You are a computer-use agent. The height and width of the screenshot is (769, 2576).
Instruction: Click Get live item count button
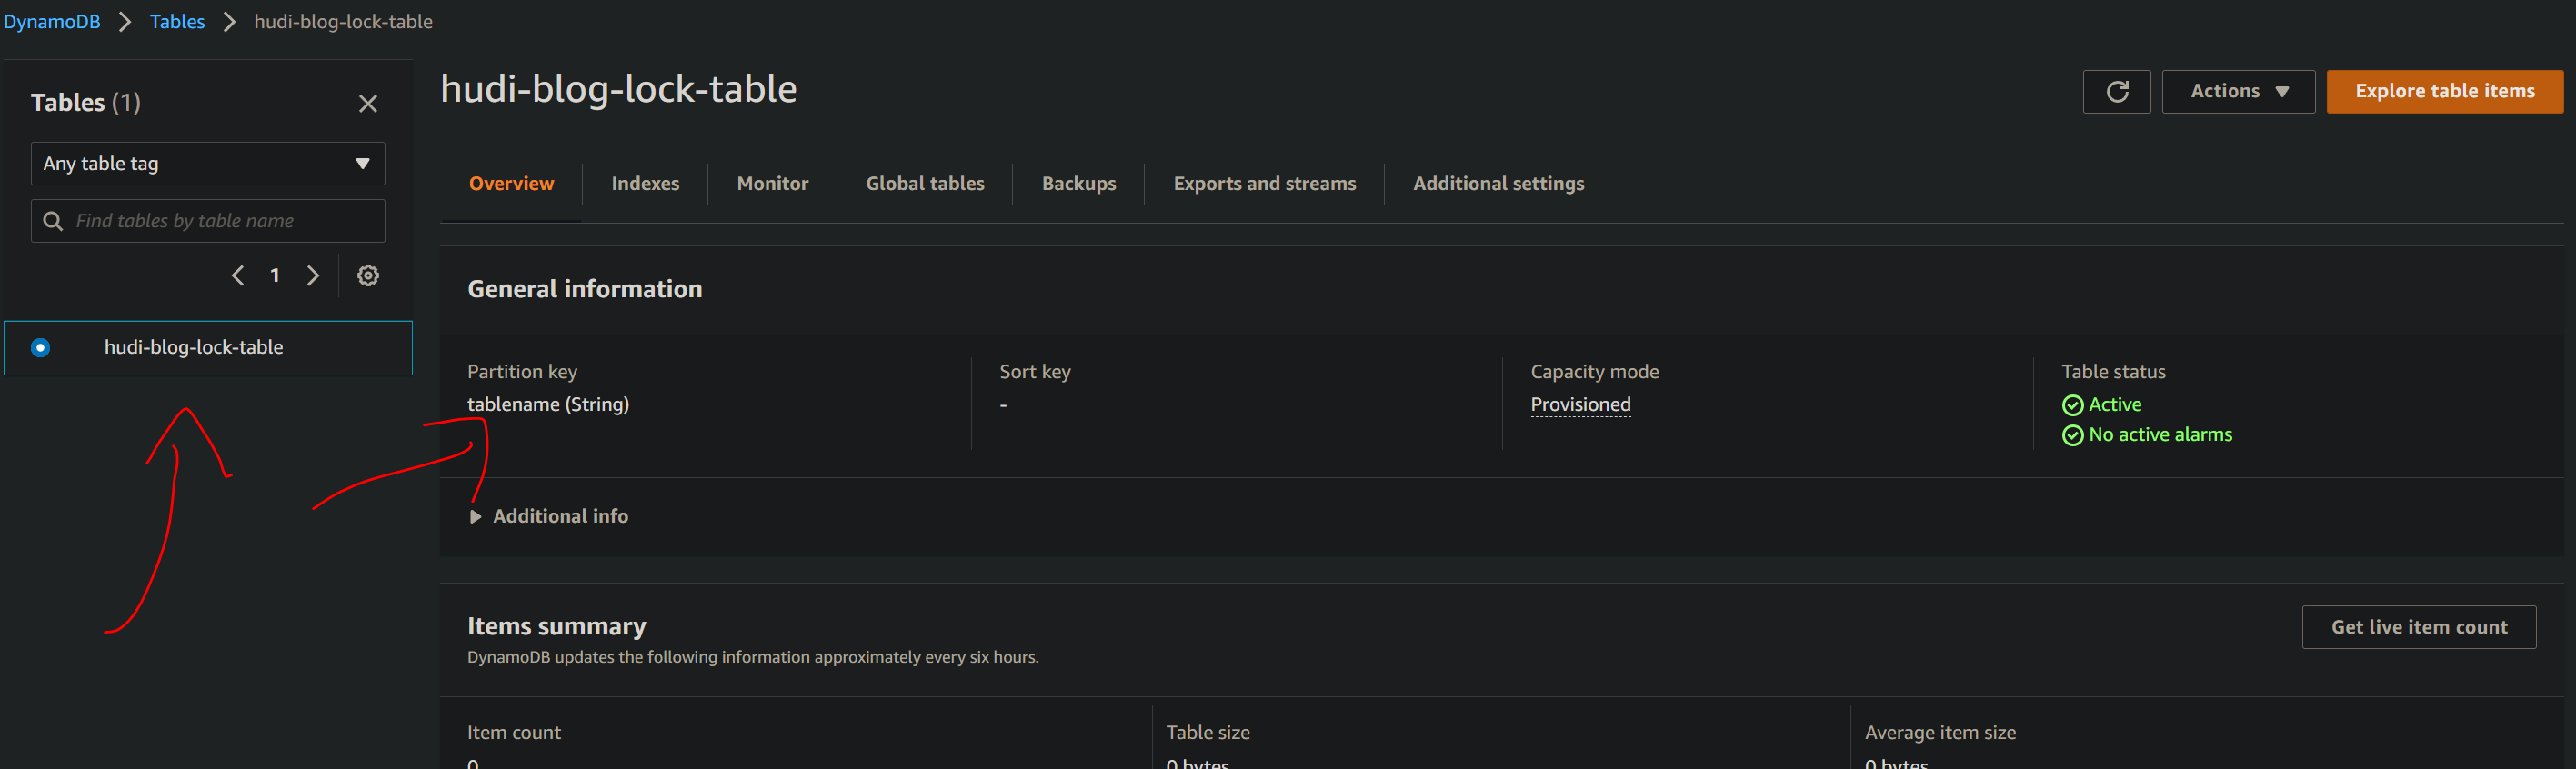coord(2418,627)
